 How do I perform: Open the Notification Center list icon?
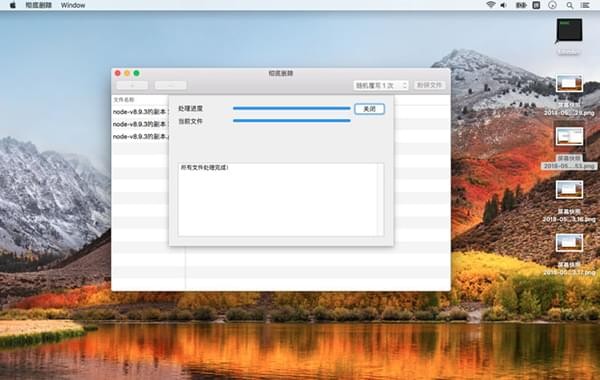click(585, 5)
